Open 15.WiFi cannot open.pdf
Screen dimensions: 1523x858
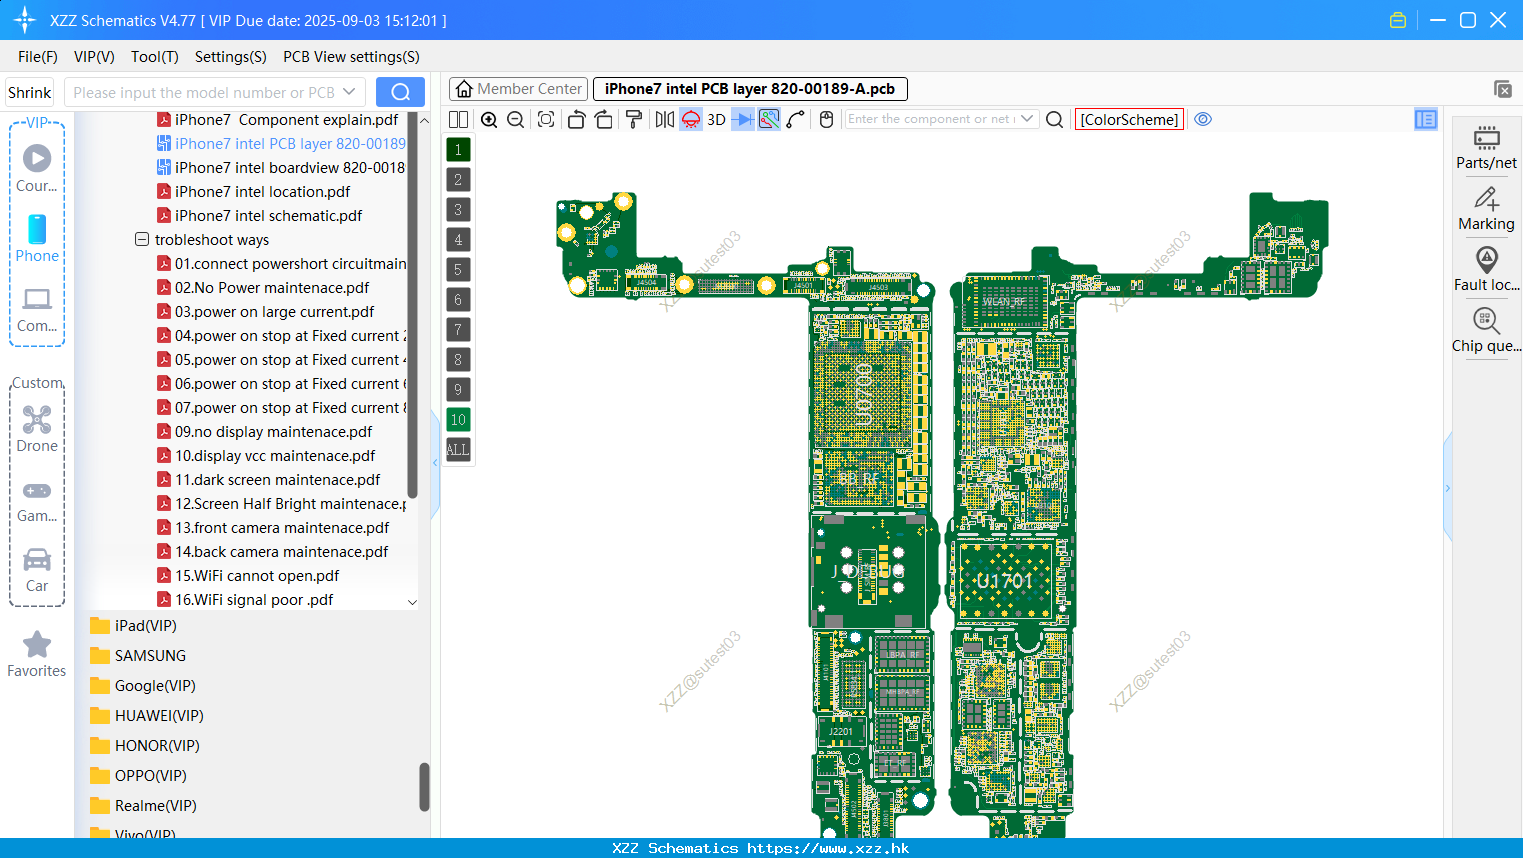tap(248, 576)
